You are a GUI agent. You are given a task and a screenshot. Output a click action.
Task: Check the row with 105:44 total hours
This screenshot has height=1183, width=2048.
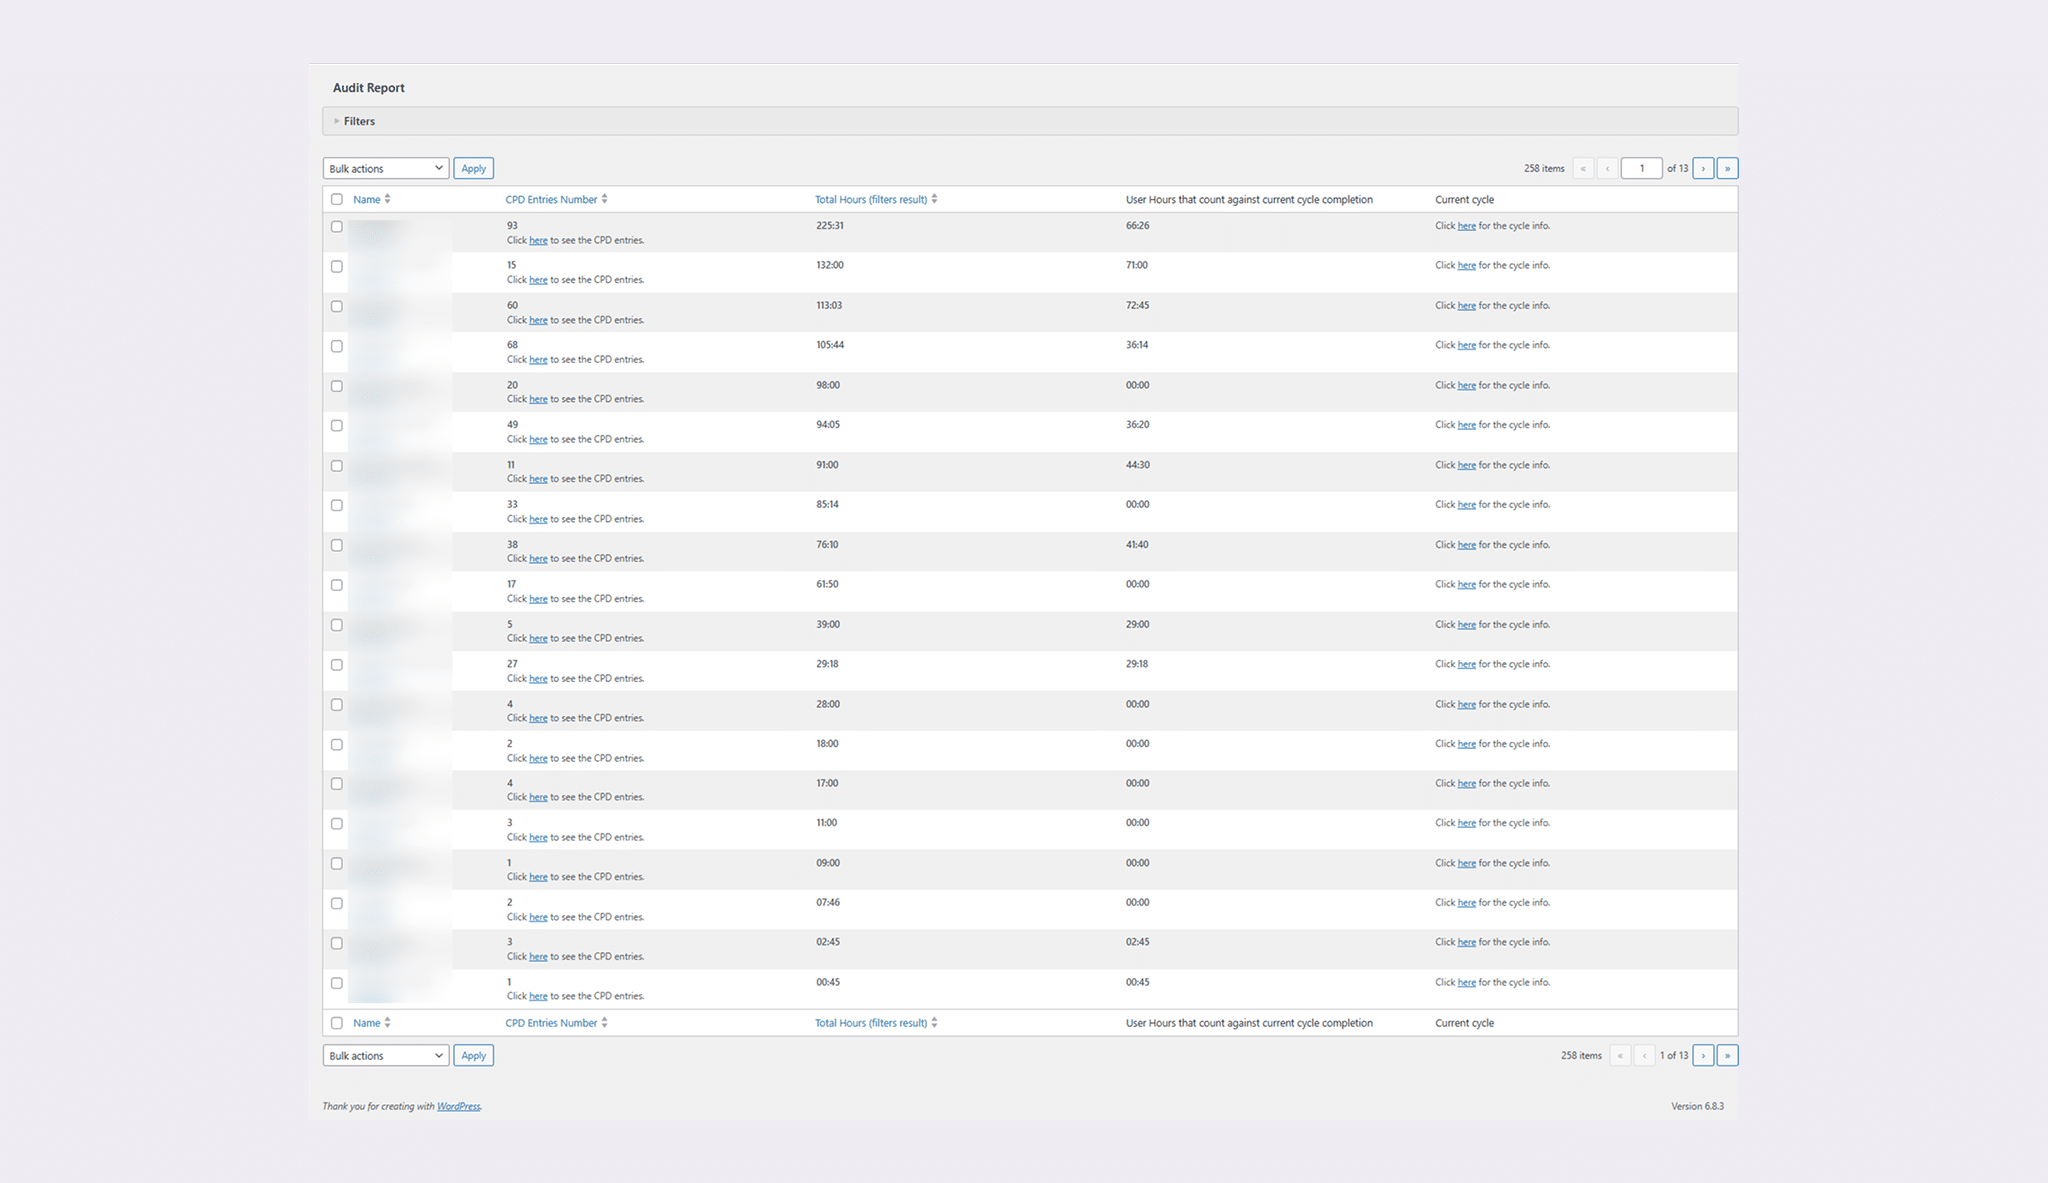[x=337, y=346]
